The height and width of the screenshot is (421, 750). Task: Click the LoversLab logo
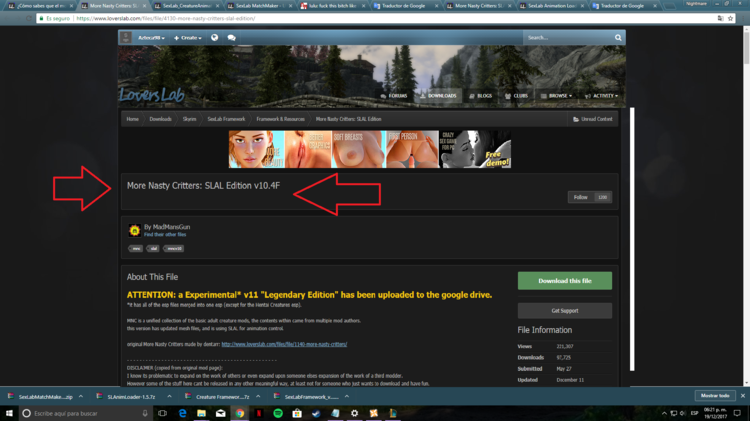152,95
